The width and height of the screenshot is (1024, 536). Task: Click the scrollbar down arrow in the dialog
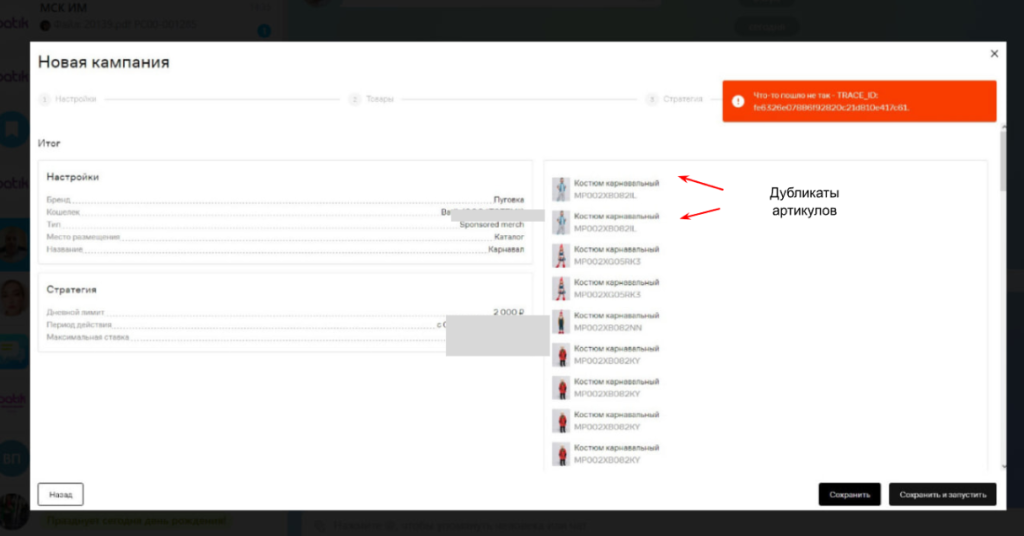(1002, 465)
